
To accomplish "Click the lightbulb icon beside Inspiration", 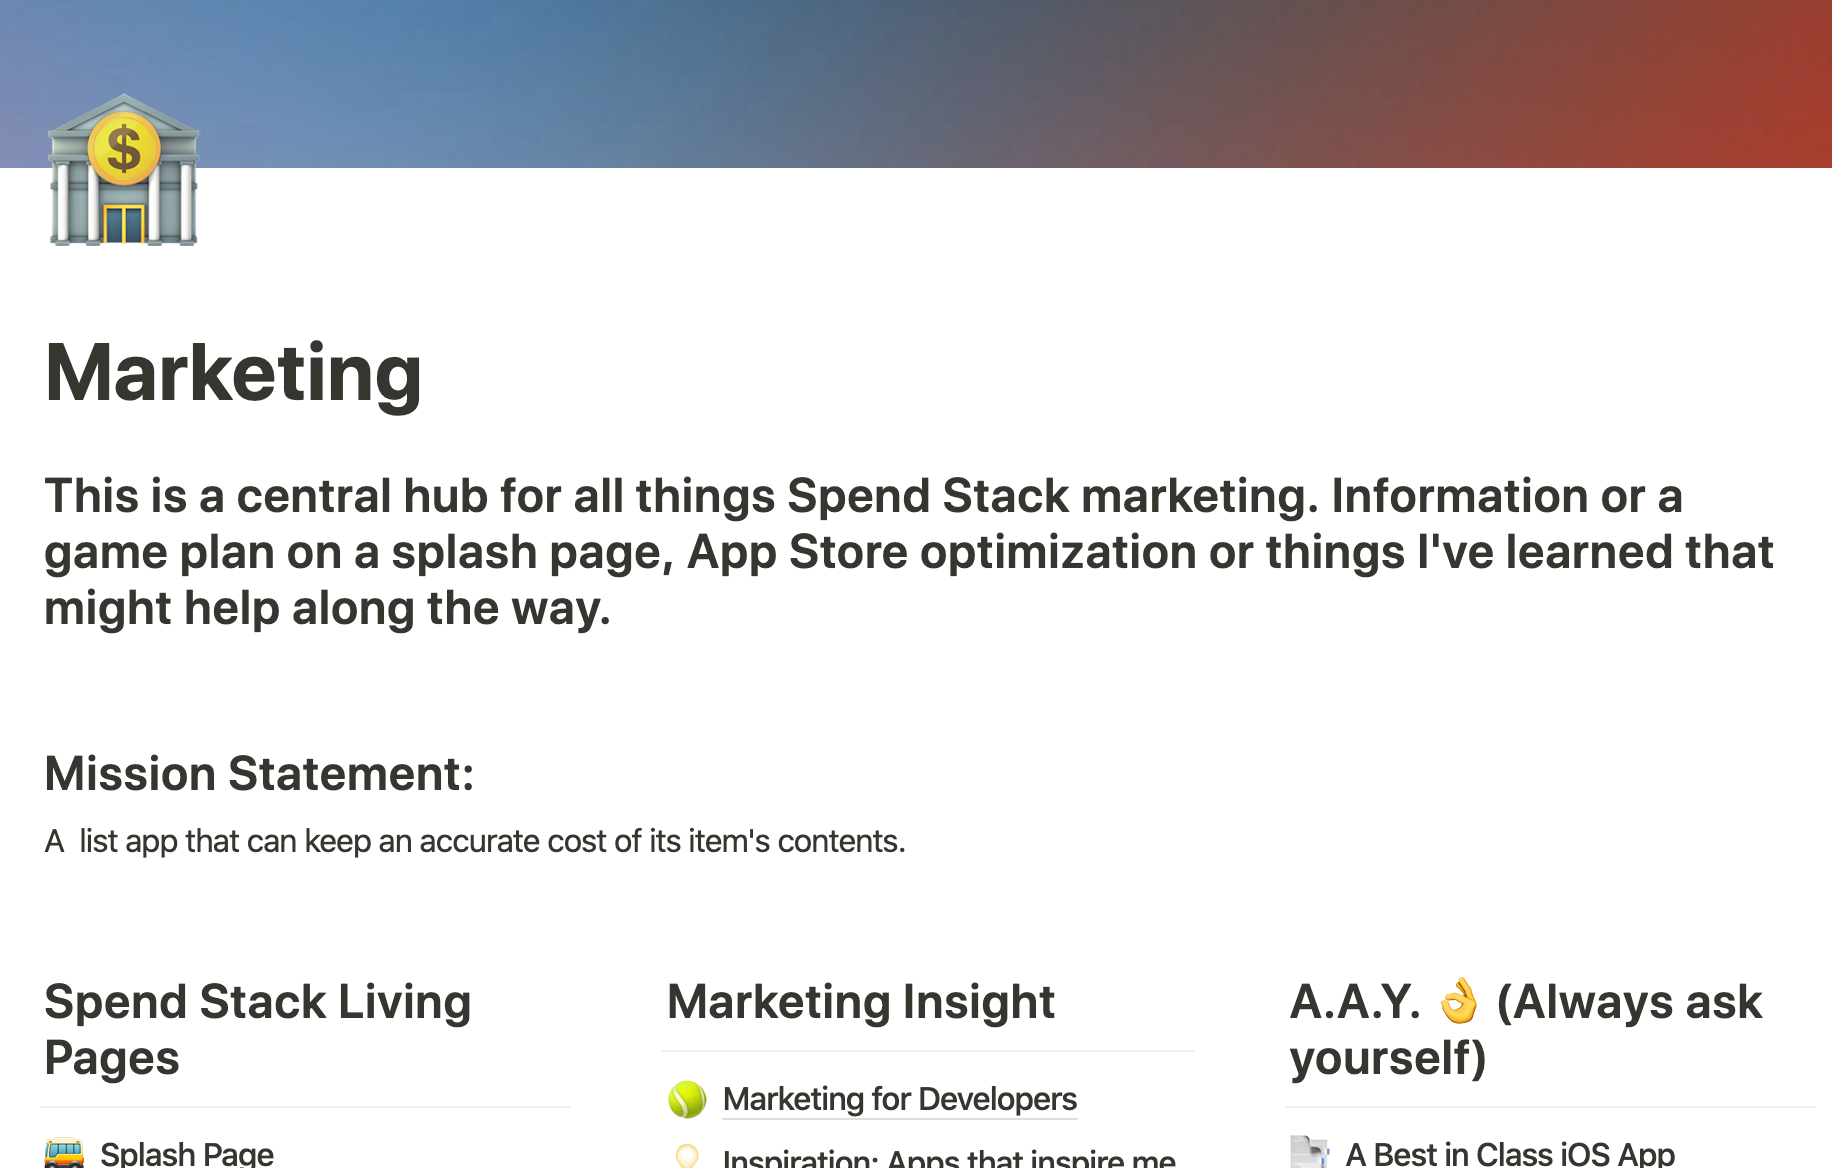I will pos(687,1157).
